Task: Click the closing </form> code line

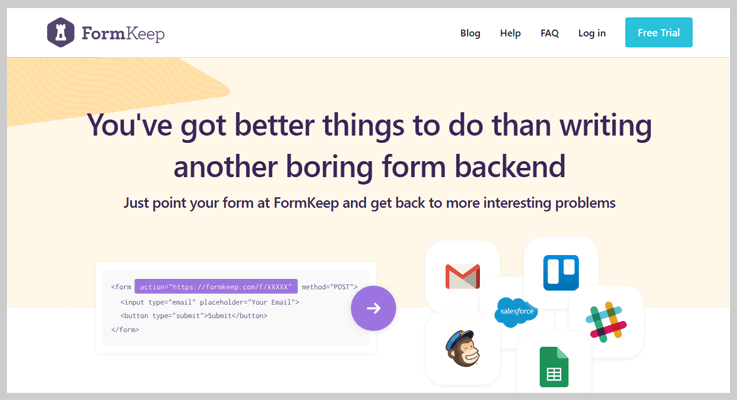Action: (x=125, y=329)
